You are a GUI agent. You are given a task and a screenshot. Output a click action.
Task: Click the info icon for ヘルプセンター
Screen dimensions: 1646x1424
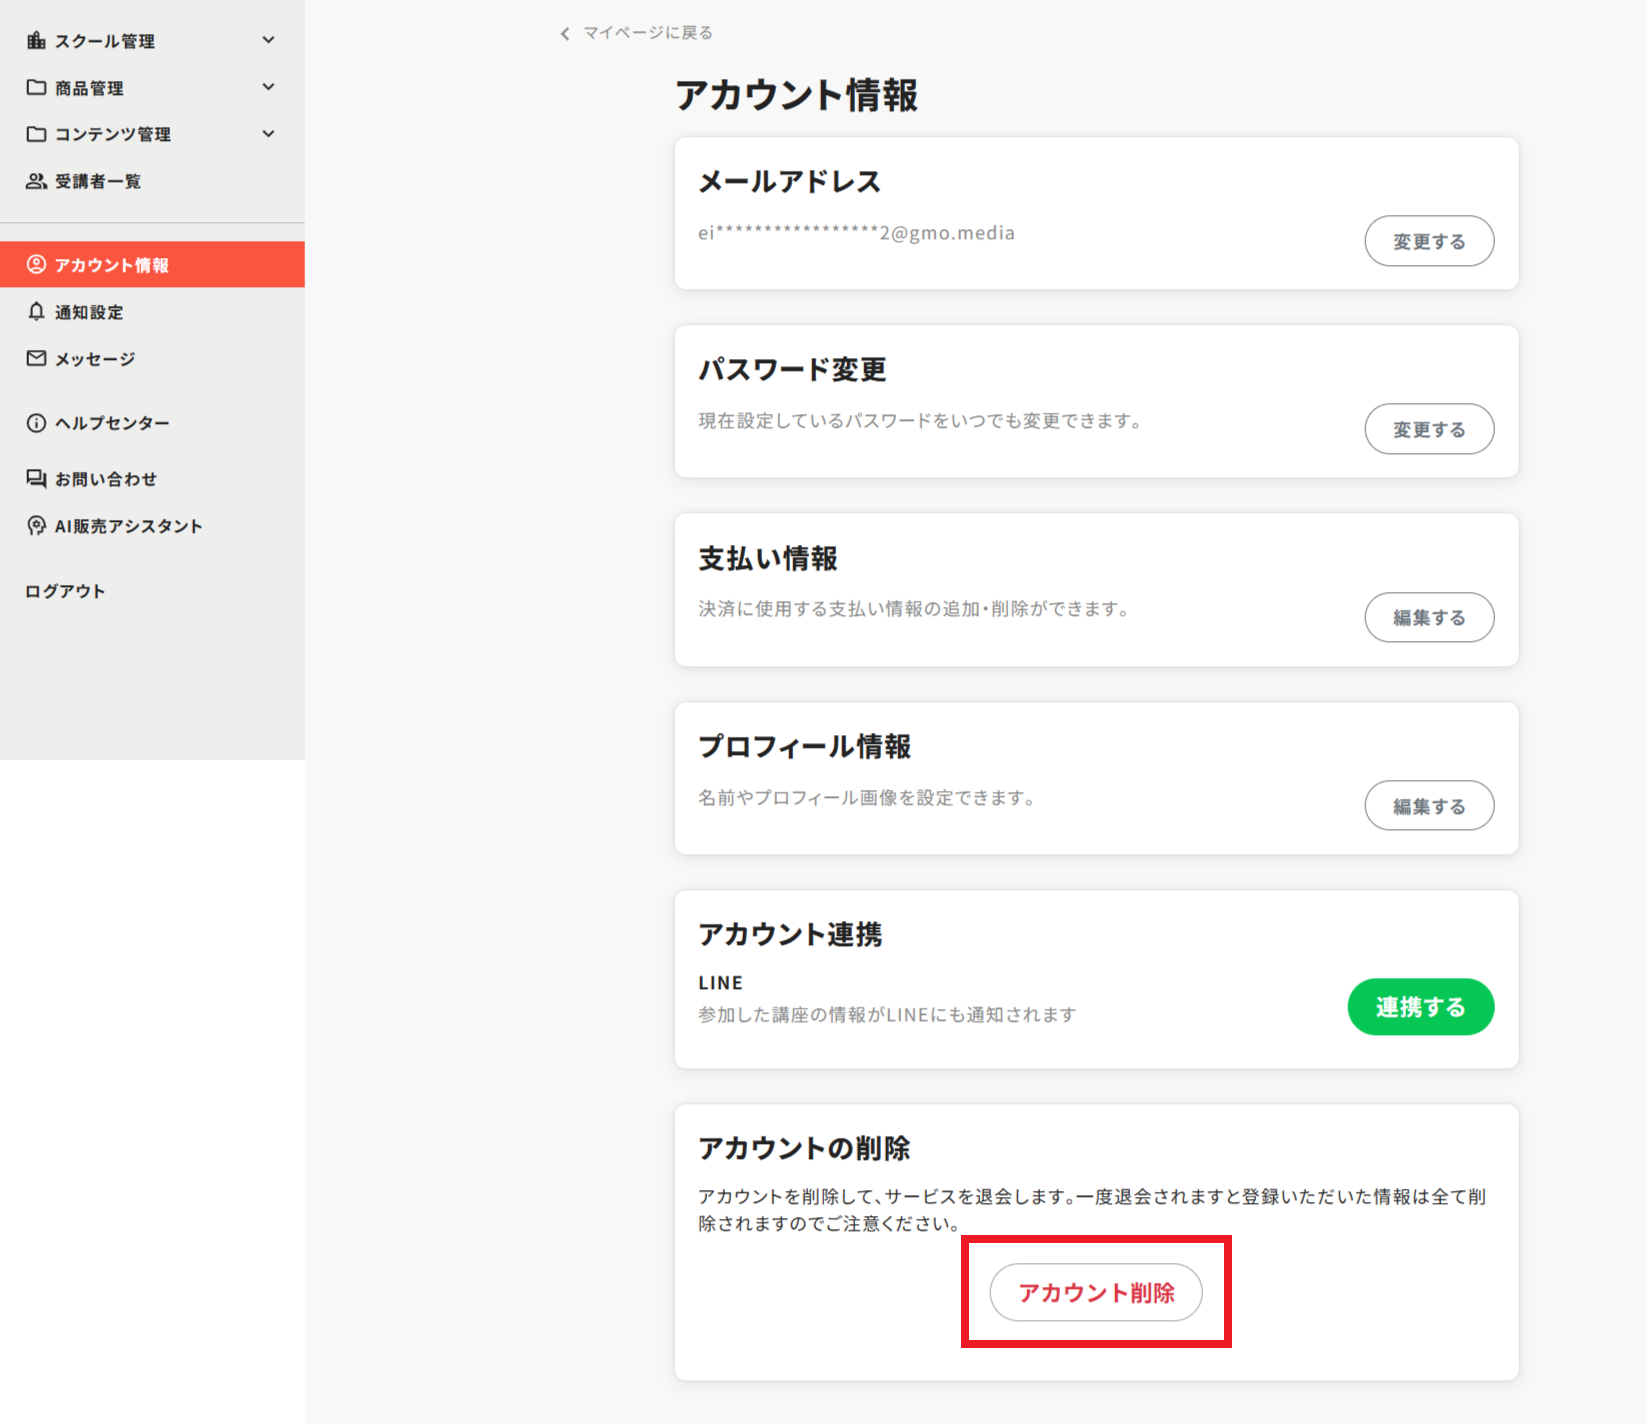click(x=36, y=423)
